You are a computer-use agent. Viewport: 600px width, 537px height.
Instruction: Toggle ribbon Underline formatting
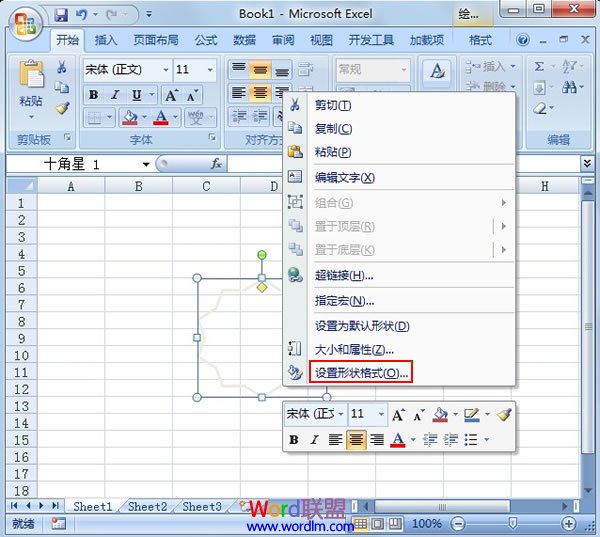point(137,95)
